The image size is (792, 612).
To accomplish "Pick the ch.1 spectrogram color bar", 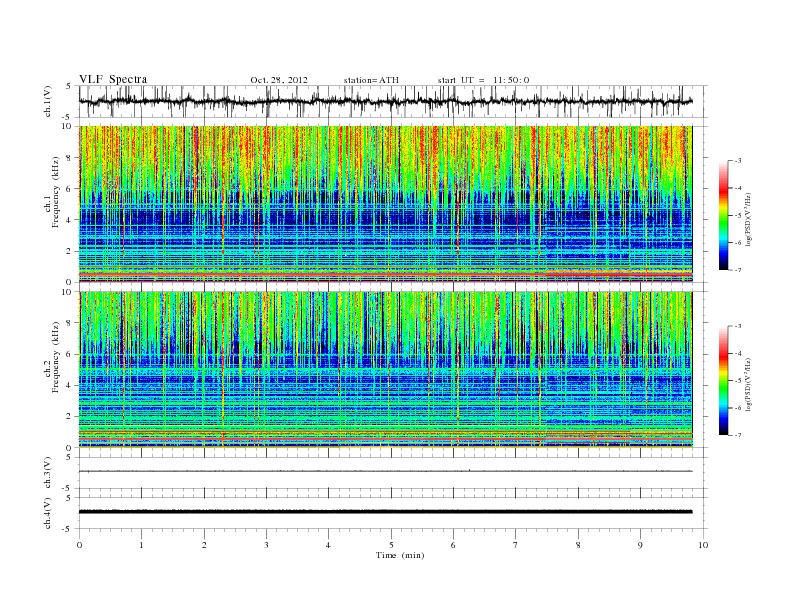I will click(x=723, y=215).
